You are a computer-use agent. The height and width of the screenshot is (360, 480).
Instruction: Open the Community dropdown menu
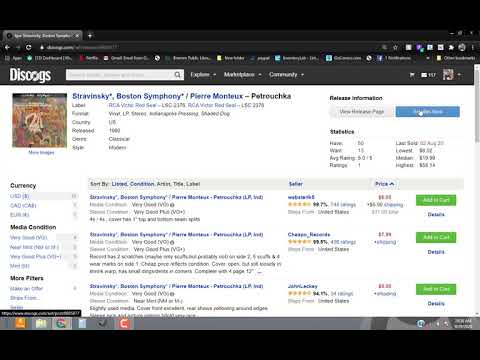286,75
